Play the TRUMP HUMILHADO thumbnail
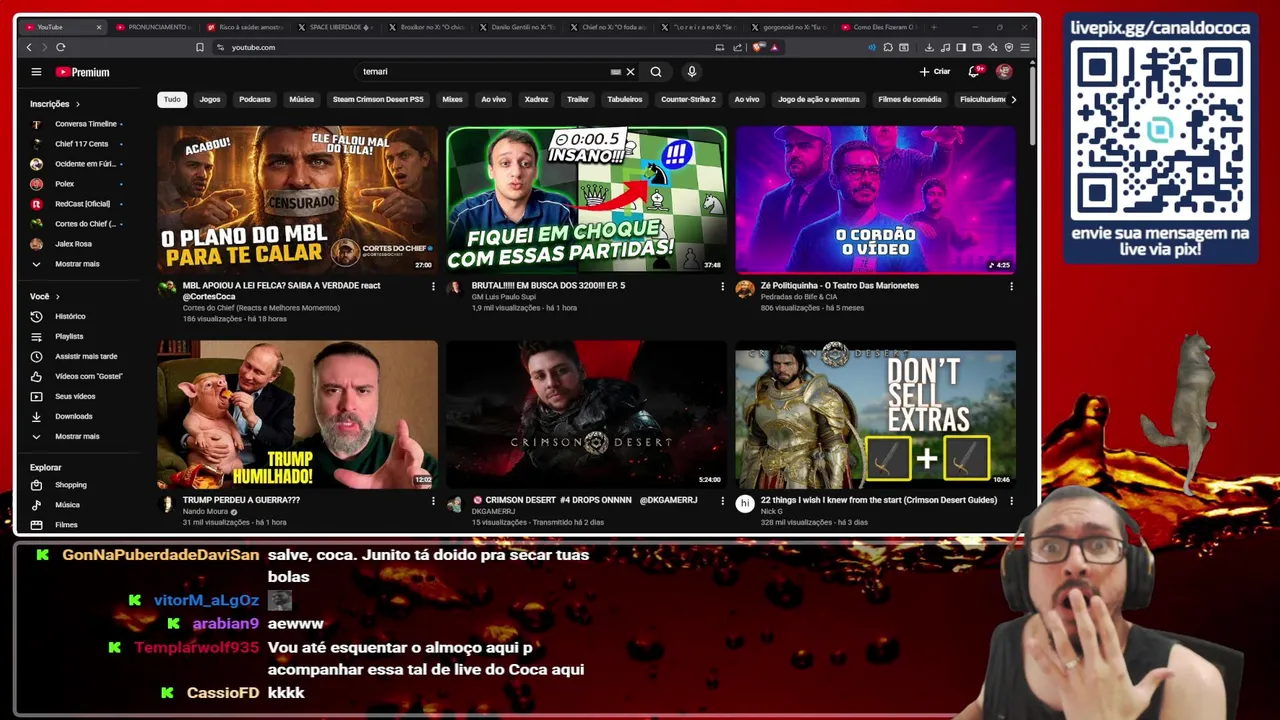The width and height of the screenshot is (1280, 720). pyautogui.click(x=297, y=414)
